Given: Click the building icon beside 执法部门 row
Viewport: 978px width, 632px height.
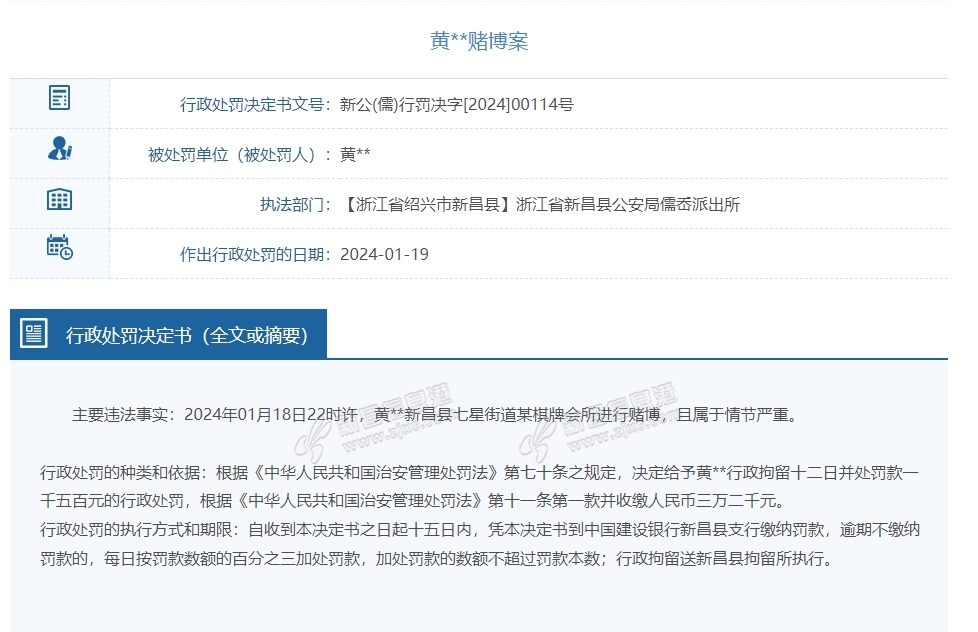Looking at the screenshot, I should pos(60,199).
